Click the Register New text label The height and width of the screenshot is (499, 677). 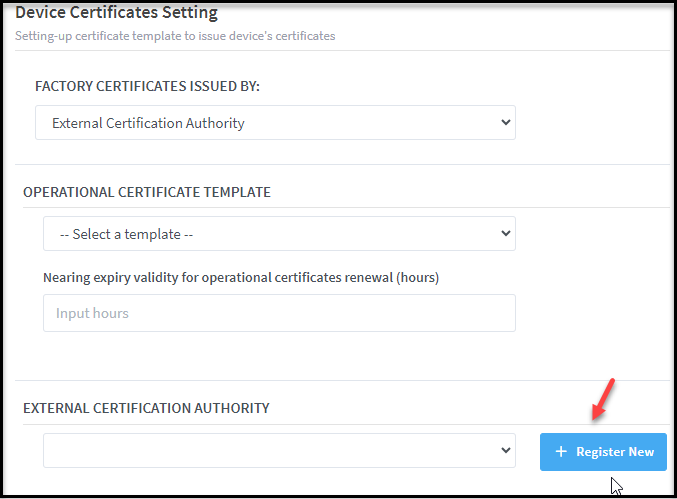(x=615, y=452)
